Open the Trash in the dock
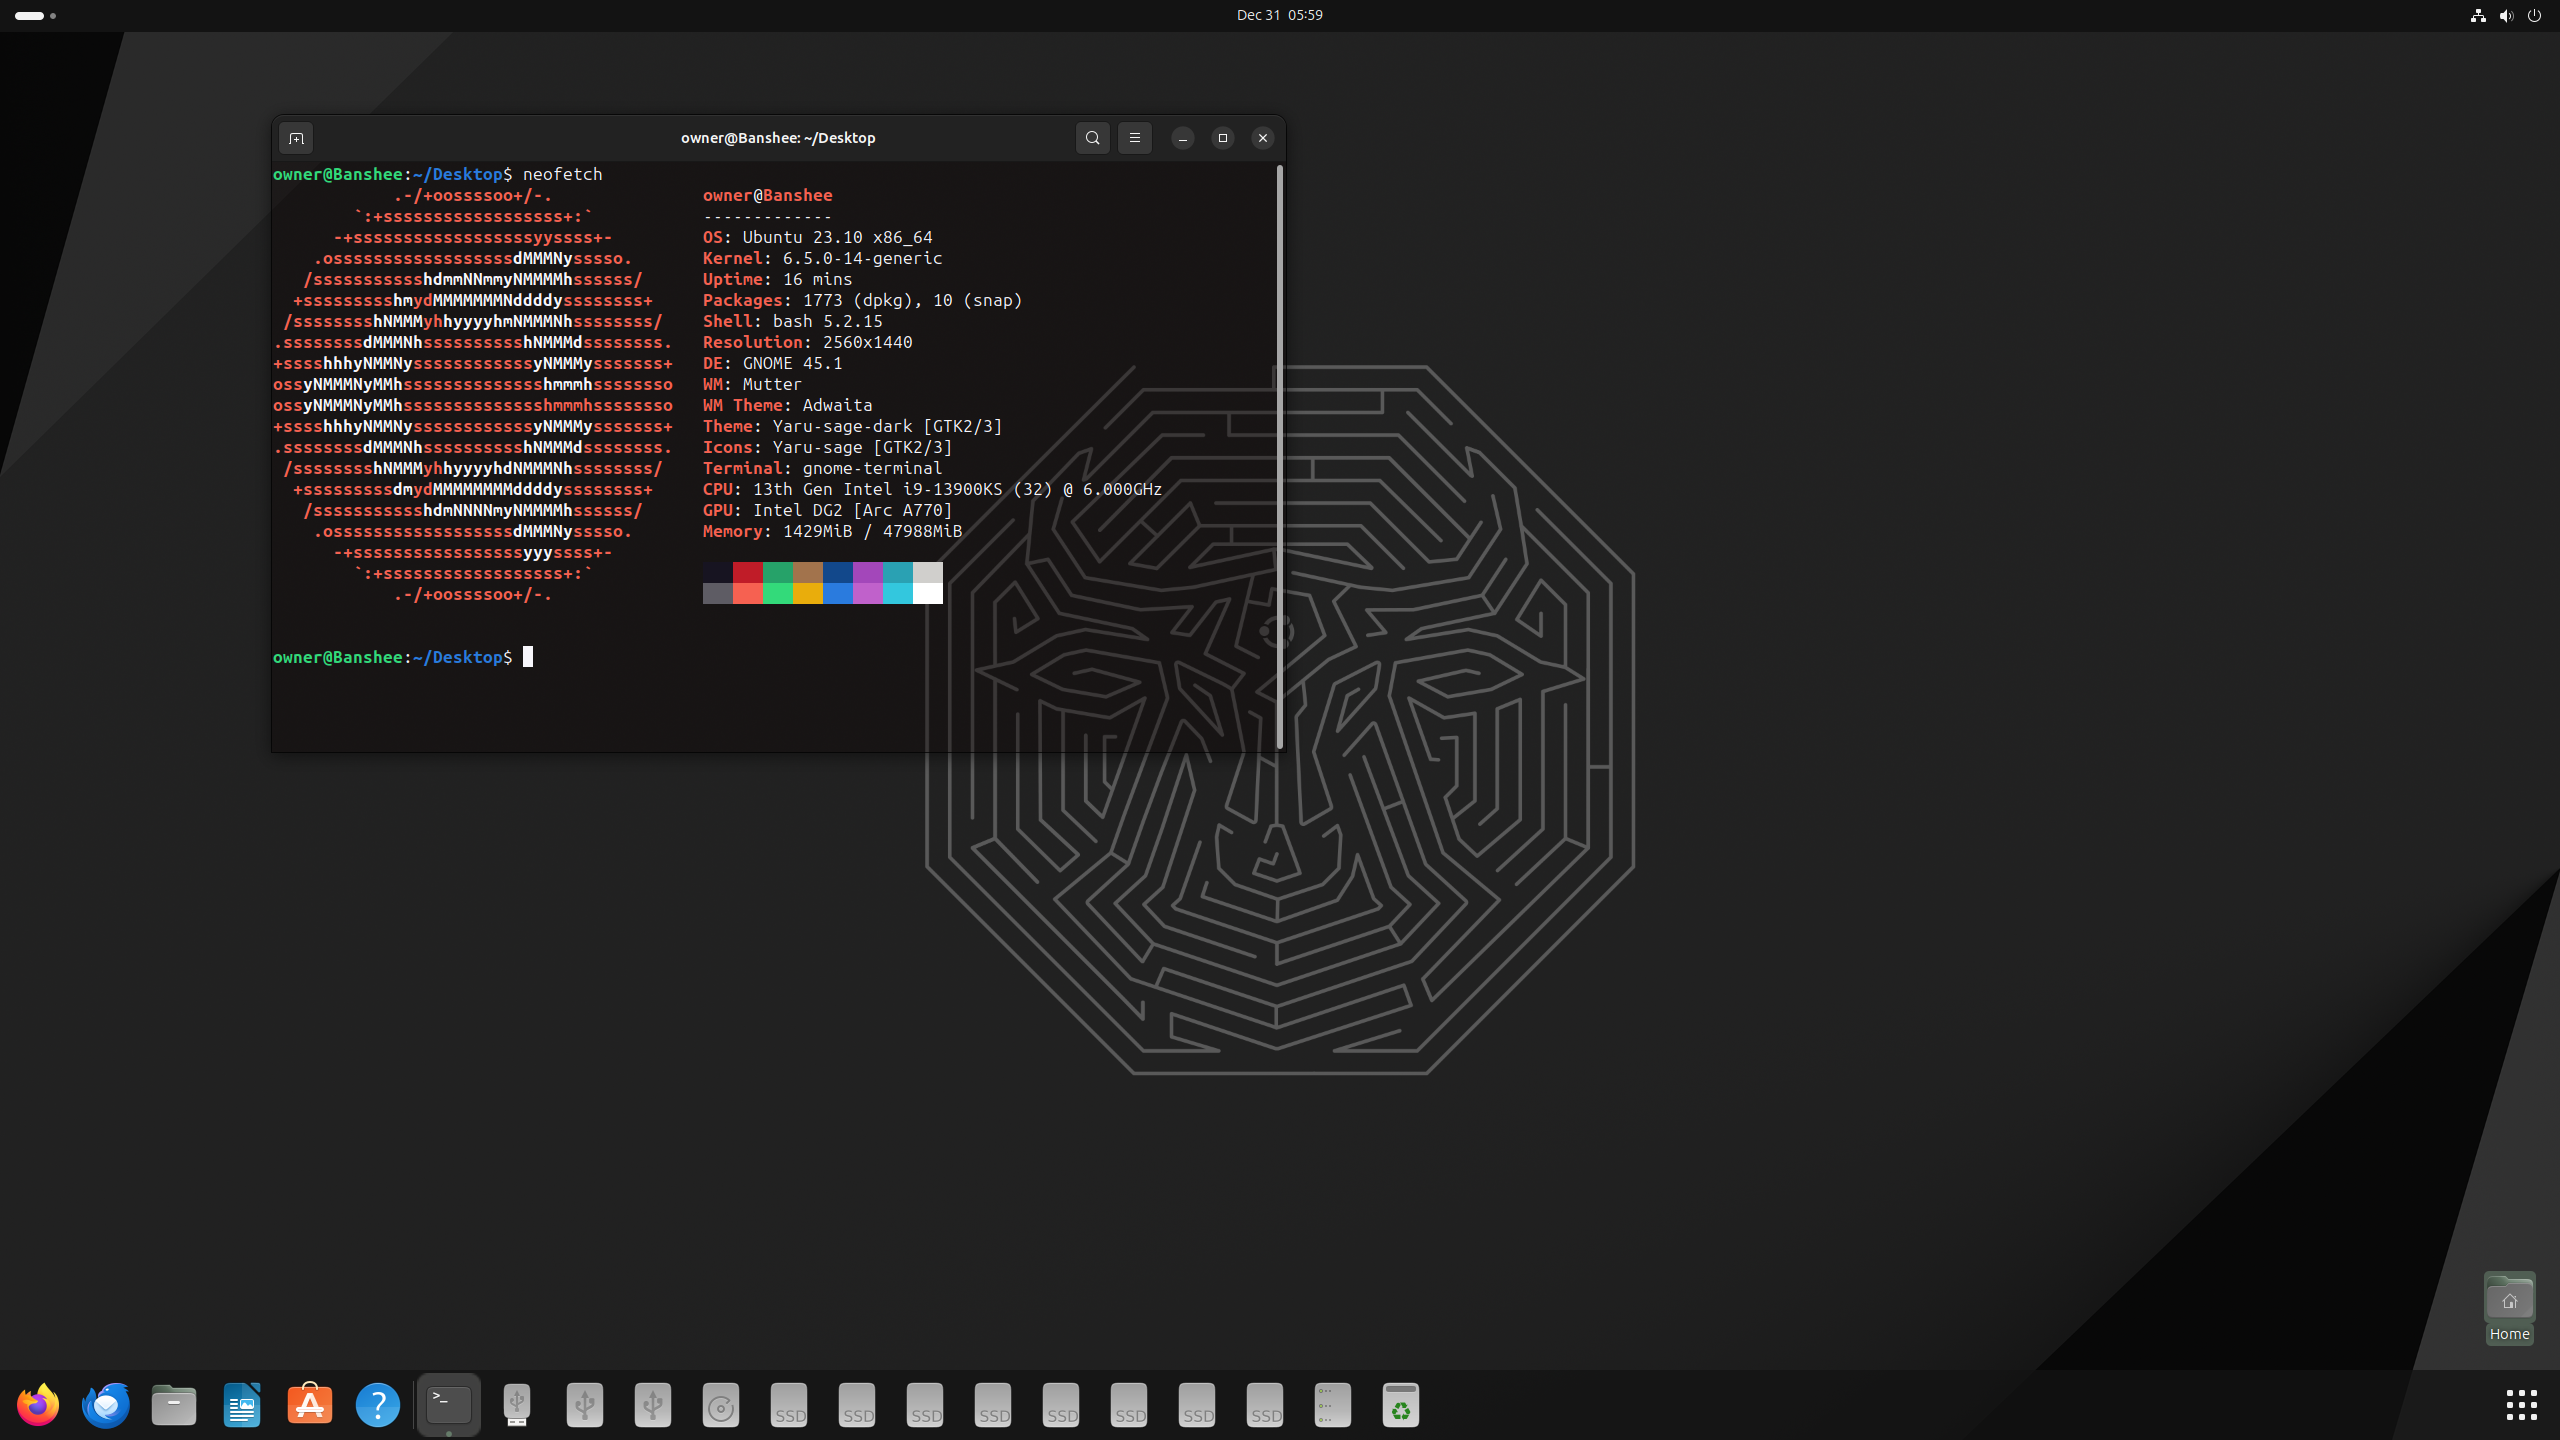The height and width of the screenshot is (1440, 2560). pos(1401,1405)
